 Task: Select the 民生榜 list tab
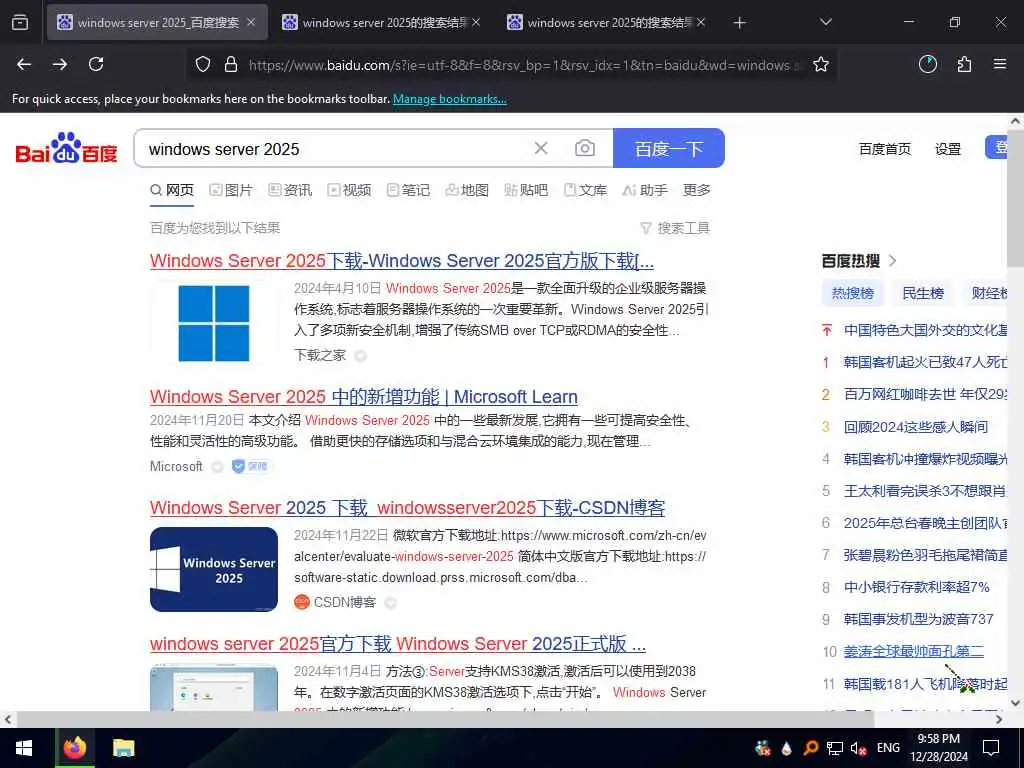tap(923, 293)
